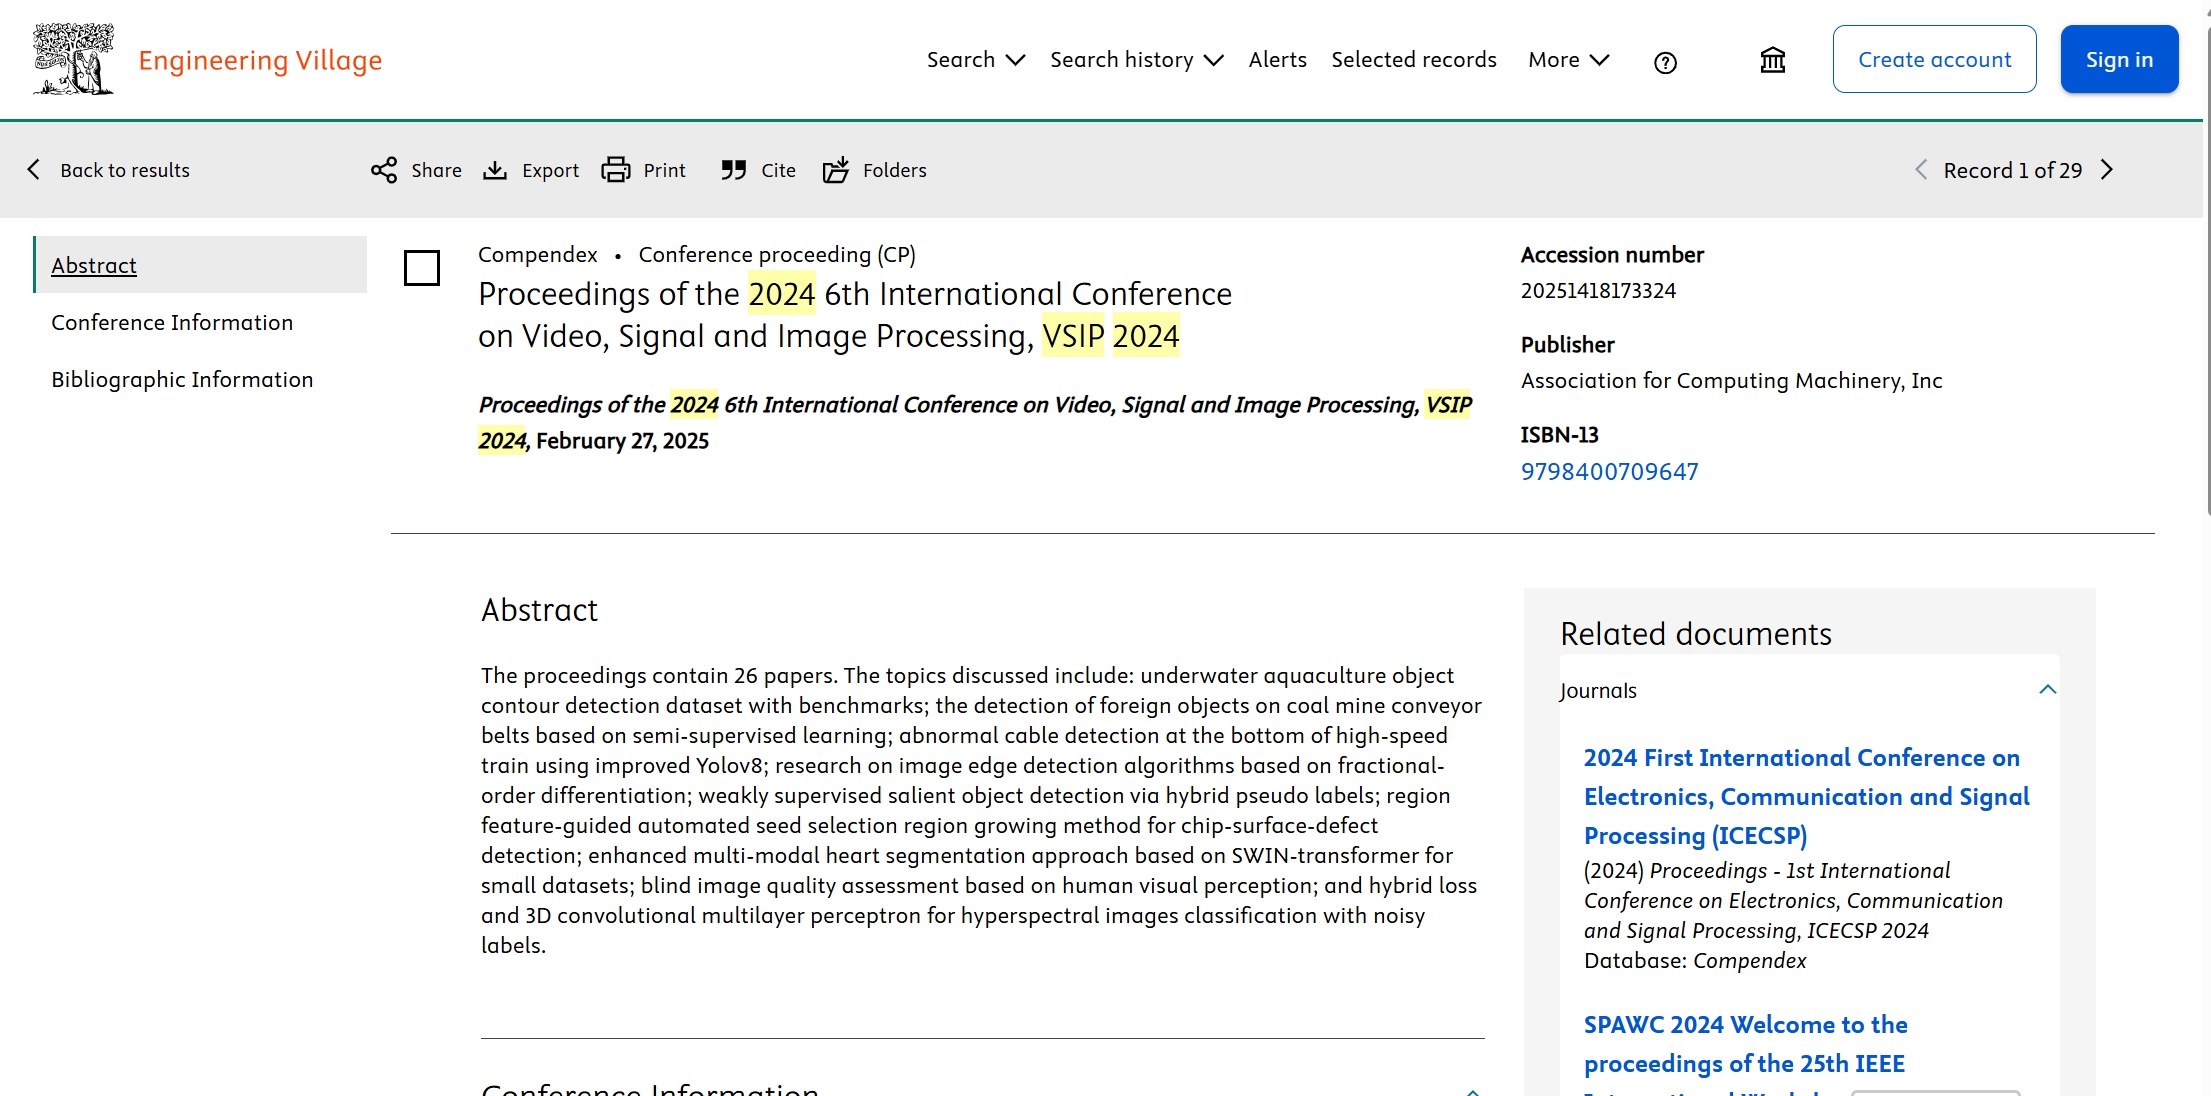2211x1096 pixels.
Task: Click the Engineering Village tree logo
Action: click(73, 59)
